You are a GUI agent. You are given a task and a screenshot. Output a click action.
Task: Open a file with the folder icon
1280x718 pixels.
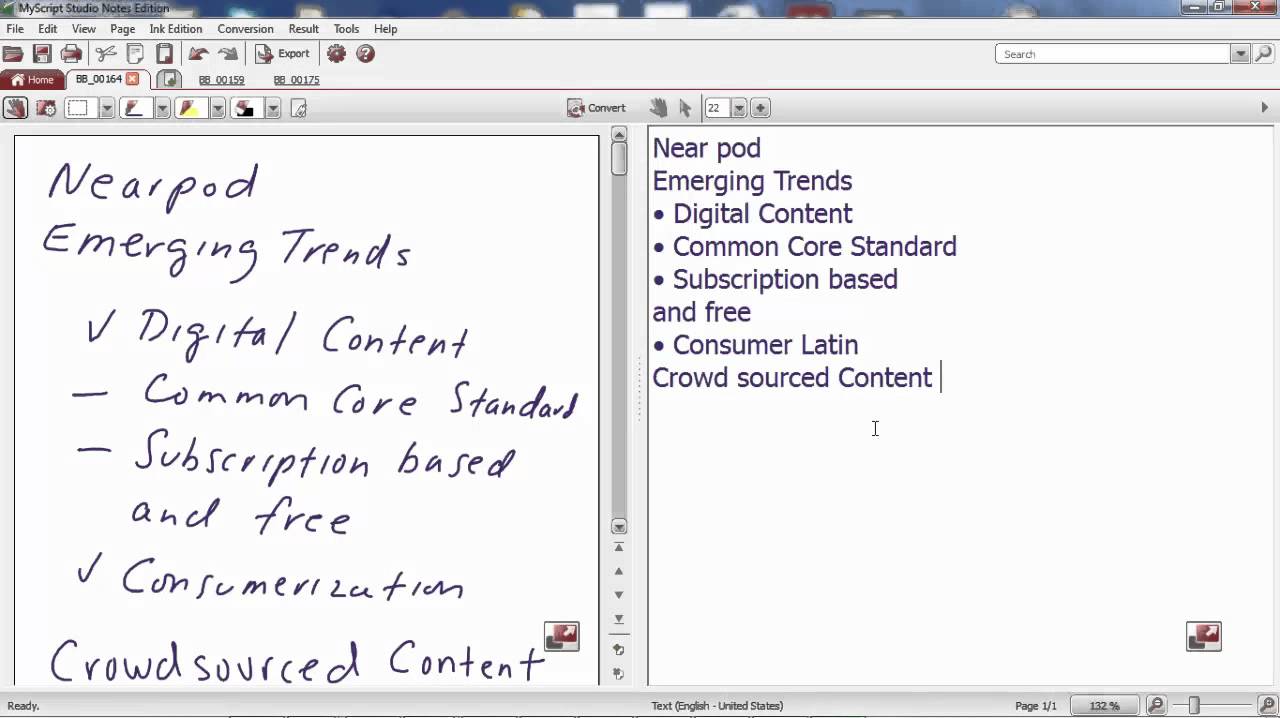pos(13,54)
